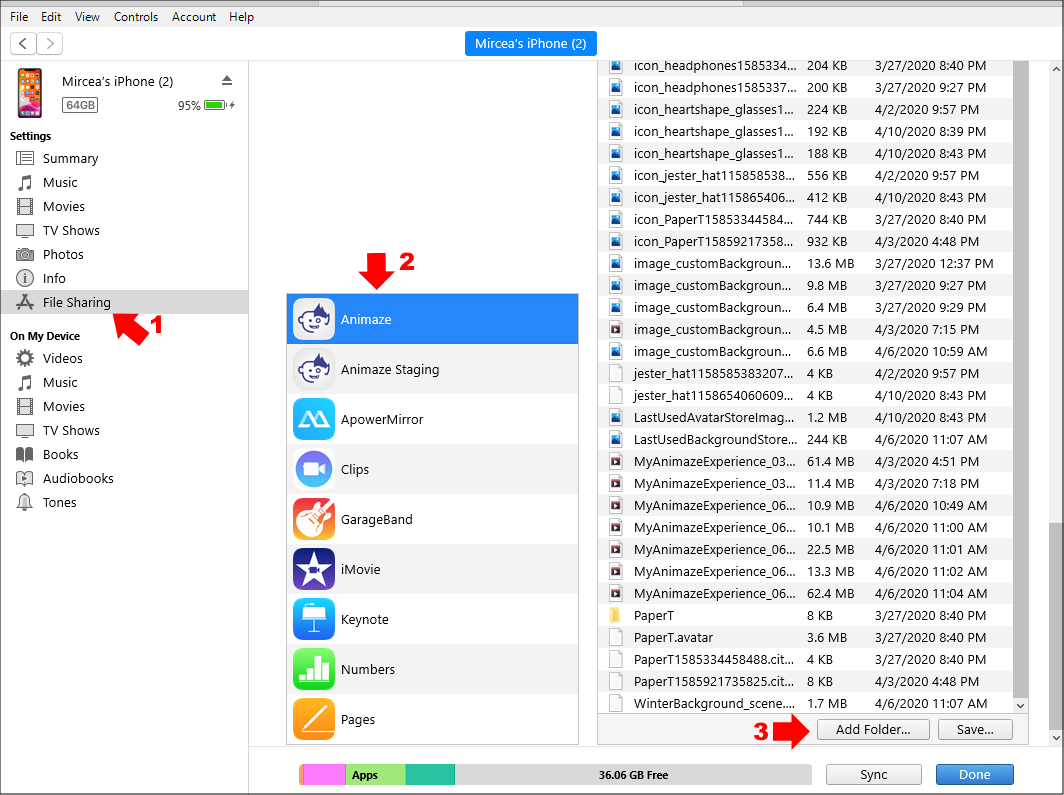Open Summary in Settings sidebar
Screen dimensions: 1064x795
[x=70, y=158]
